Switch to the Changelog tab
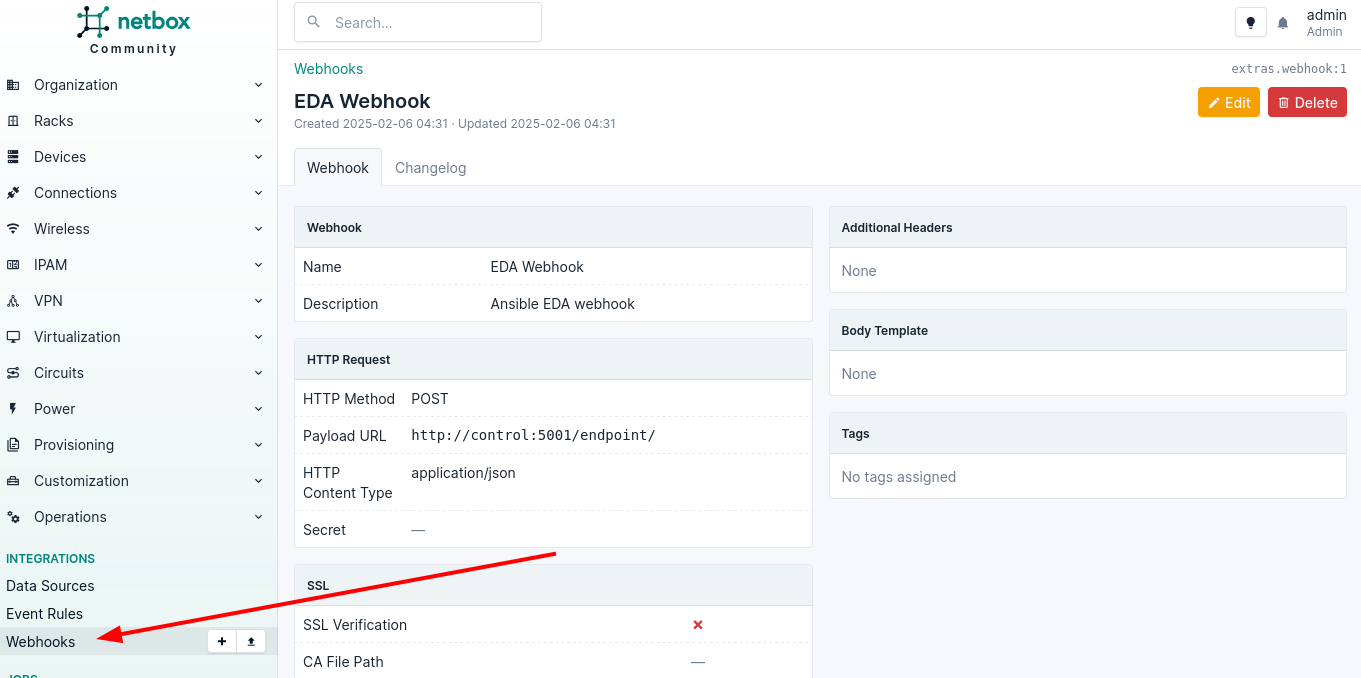The image size is (1361, 678). pyautogui.click(x=430, y=168)
